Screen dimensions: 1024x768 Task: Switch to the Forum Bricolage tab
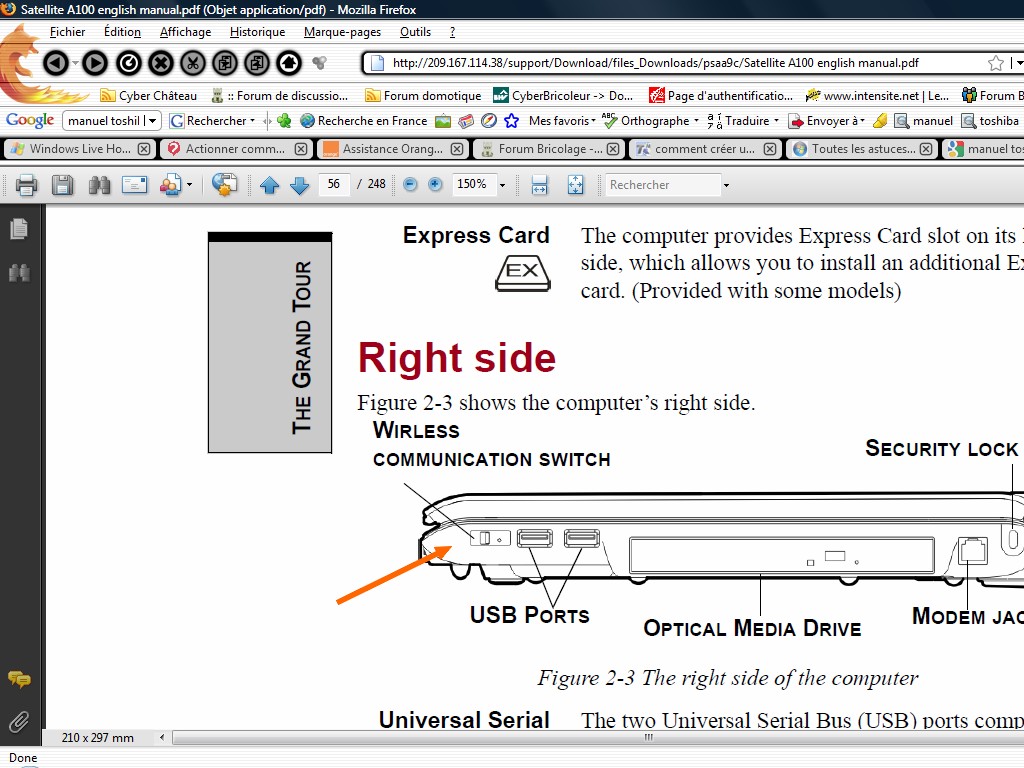(549, 149)
